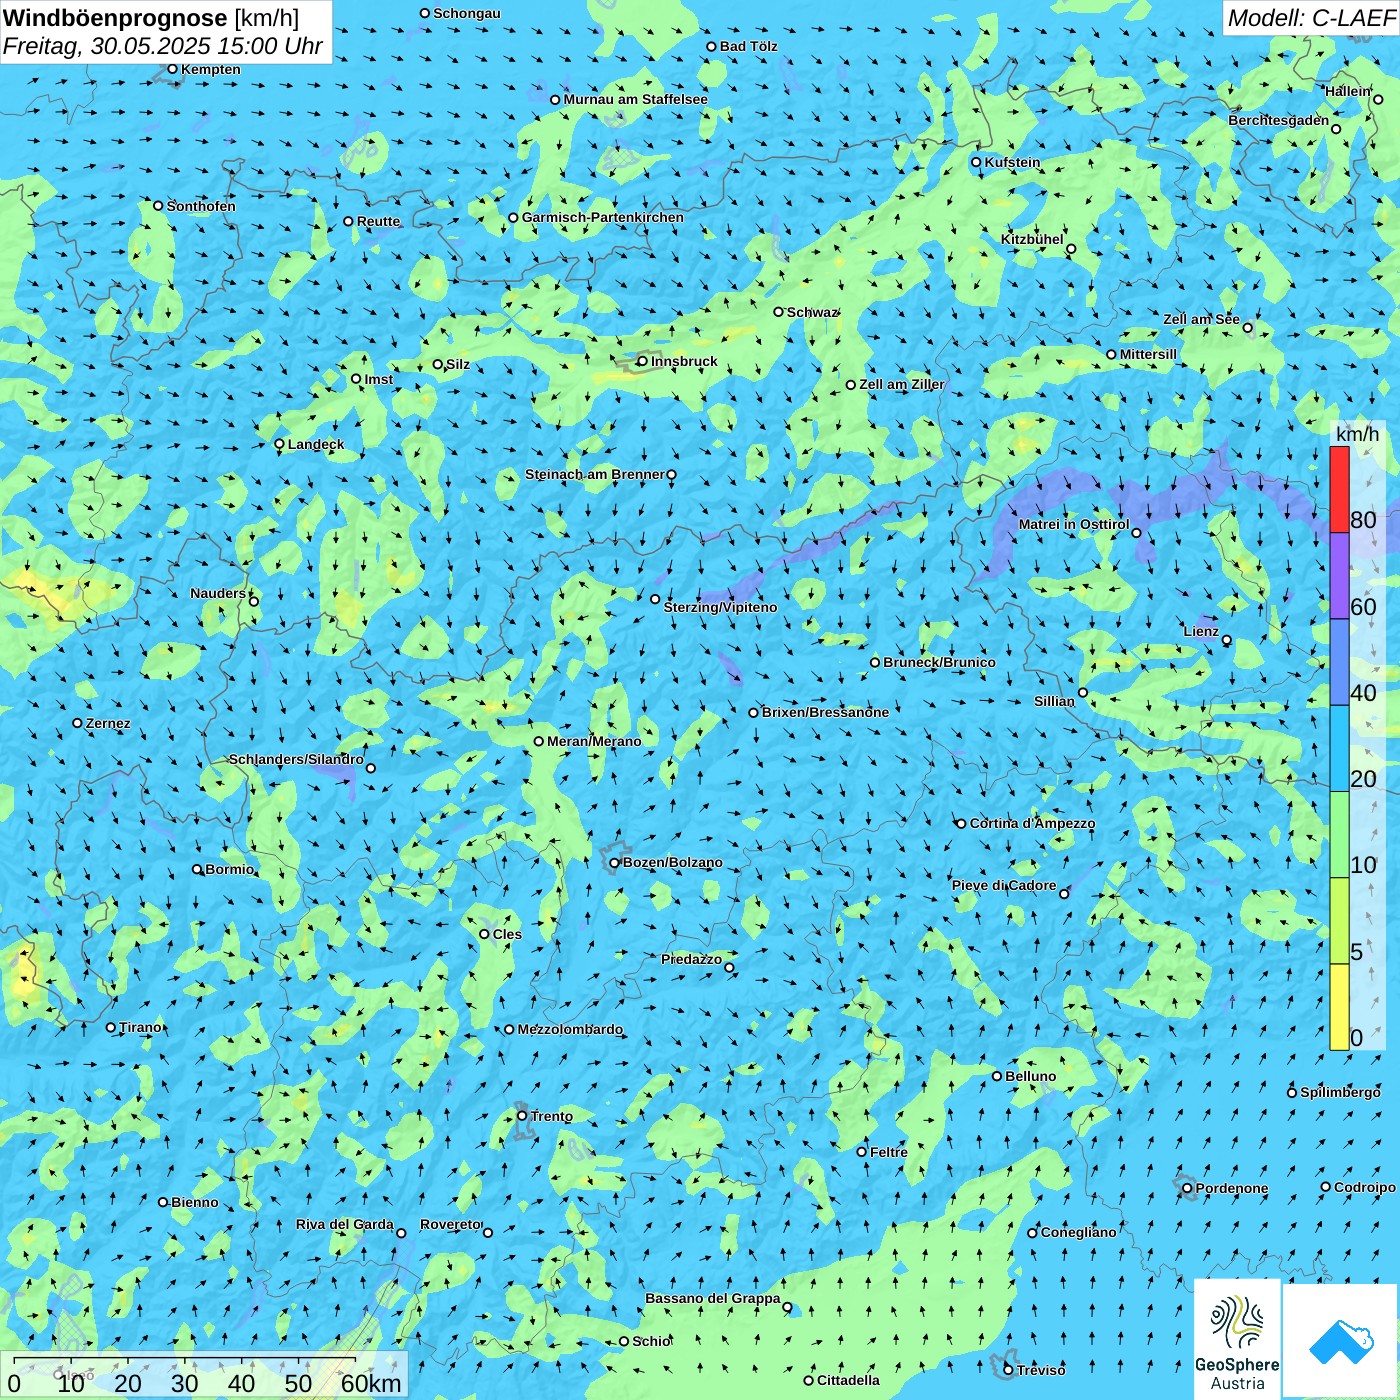Click the yellow 0–5 legend color
Viewport: 1400px width, 1400px height.
coord(1339,1007)
